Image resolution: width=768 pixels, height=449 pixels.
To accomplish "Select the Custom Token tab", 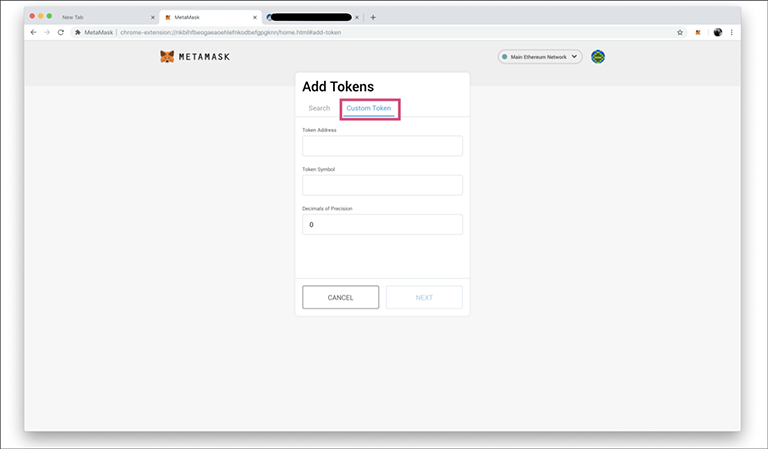I will coord(369,108).
